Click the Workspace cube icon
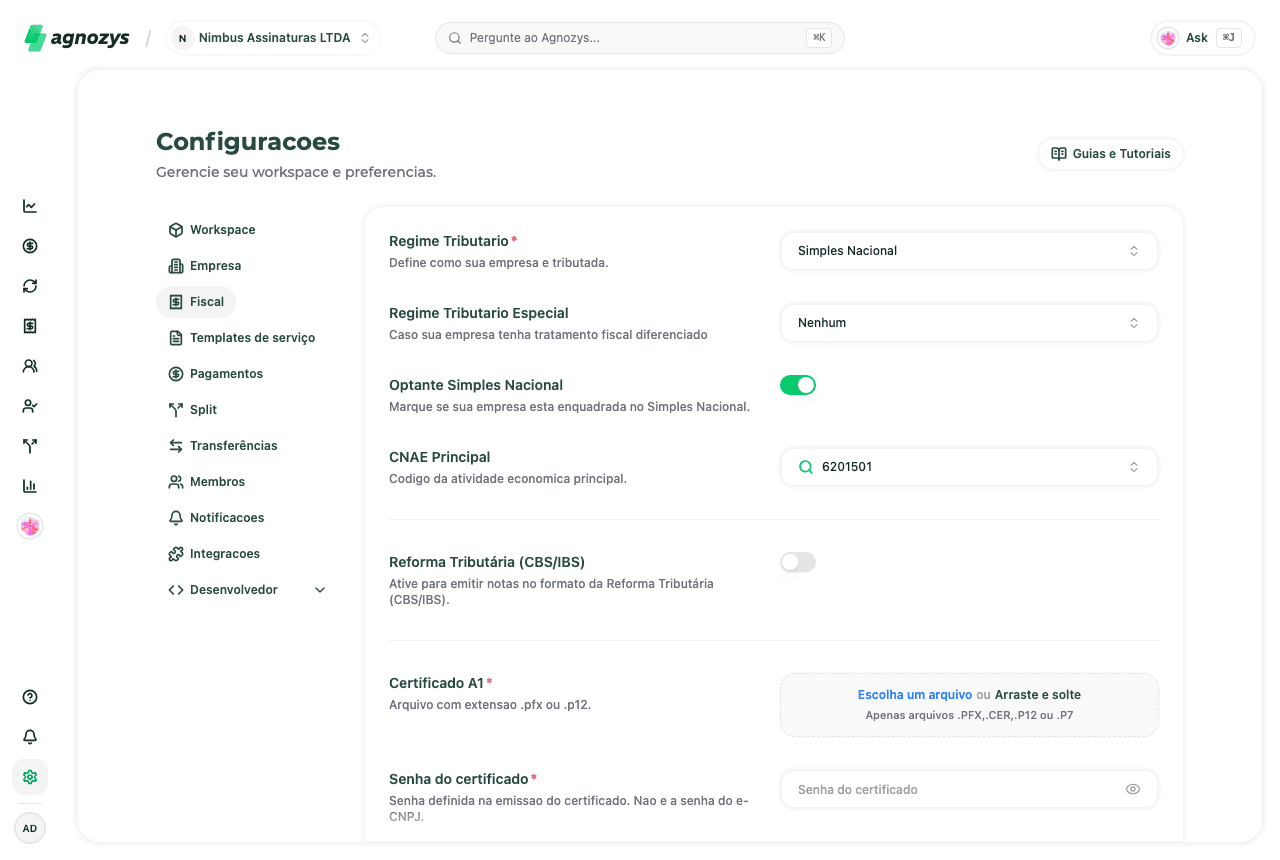1280x860 pixels. tap(176, 230)
